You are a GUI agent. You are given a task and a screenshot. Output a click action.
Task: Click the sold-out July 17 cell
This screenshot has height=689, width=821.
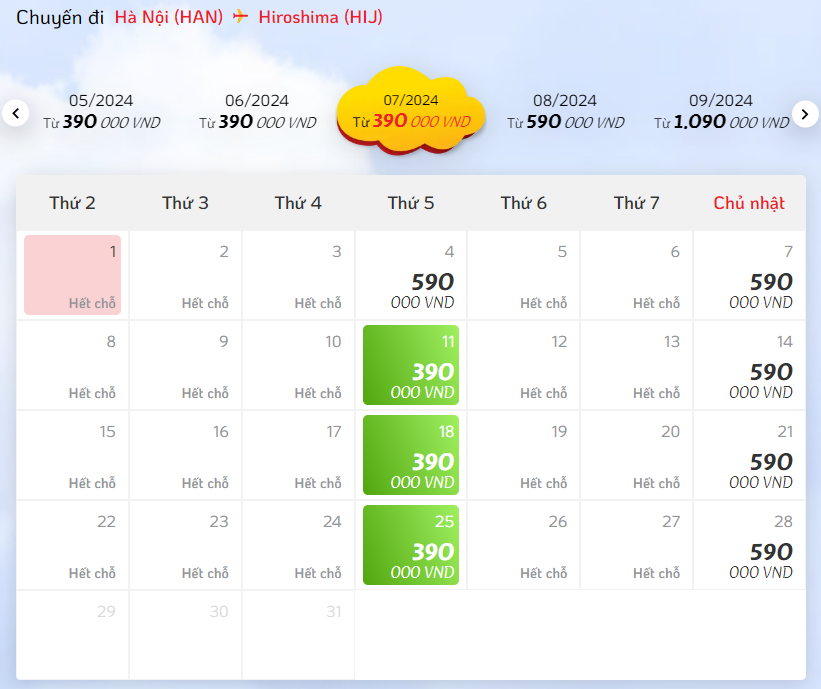point(298,455)
